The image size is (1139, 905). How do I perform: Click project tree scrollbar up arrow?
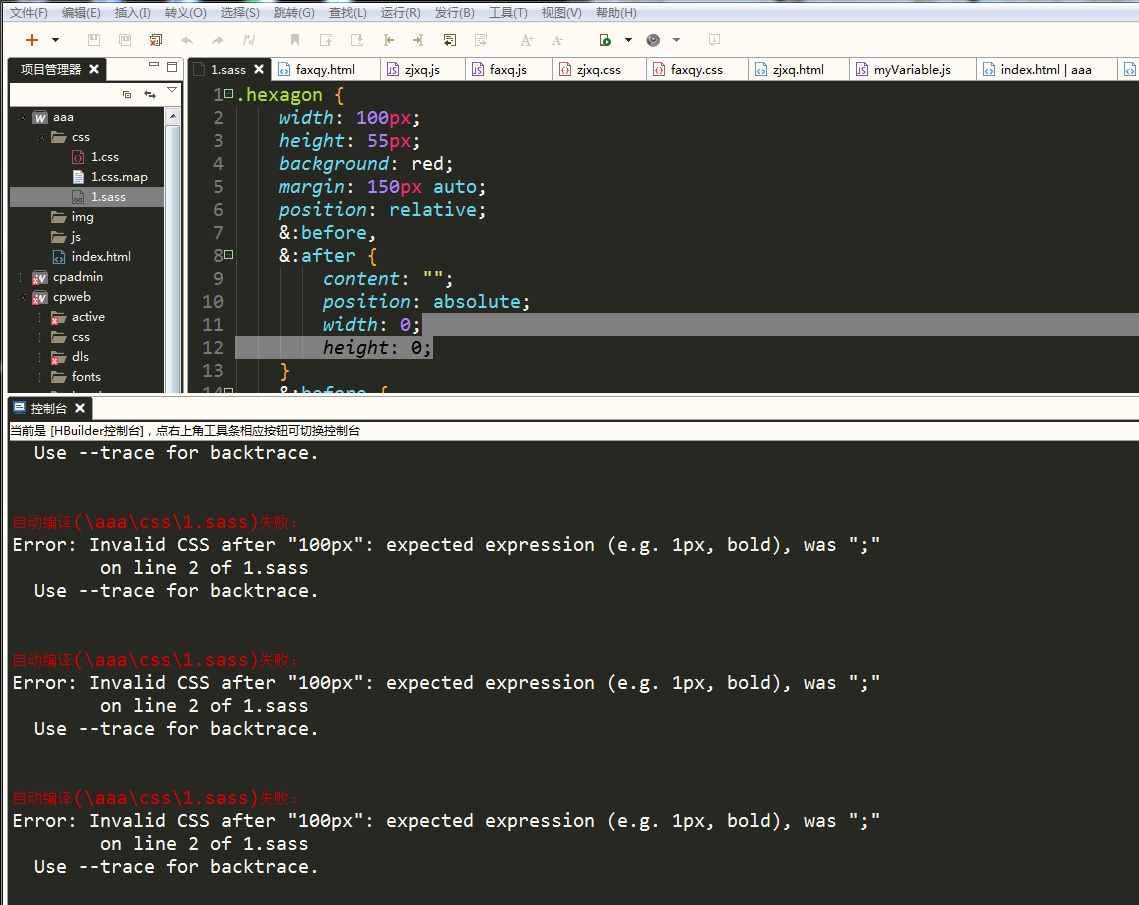click(172, 116)
